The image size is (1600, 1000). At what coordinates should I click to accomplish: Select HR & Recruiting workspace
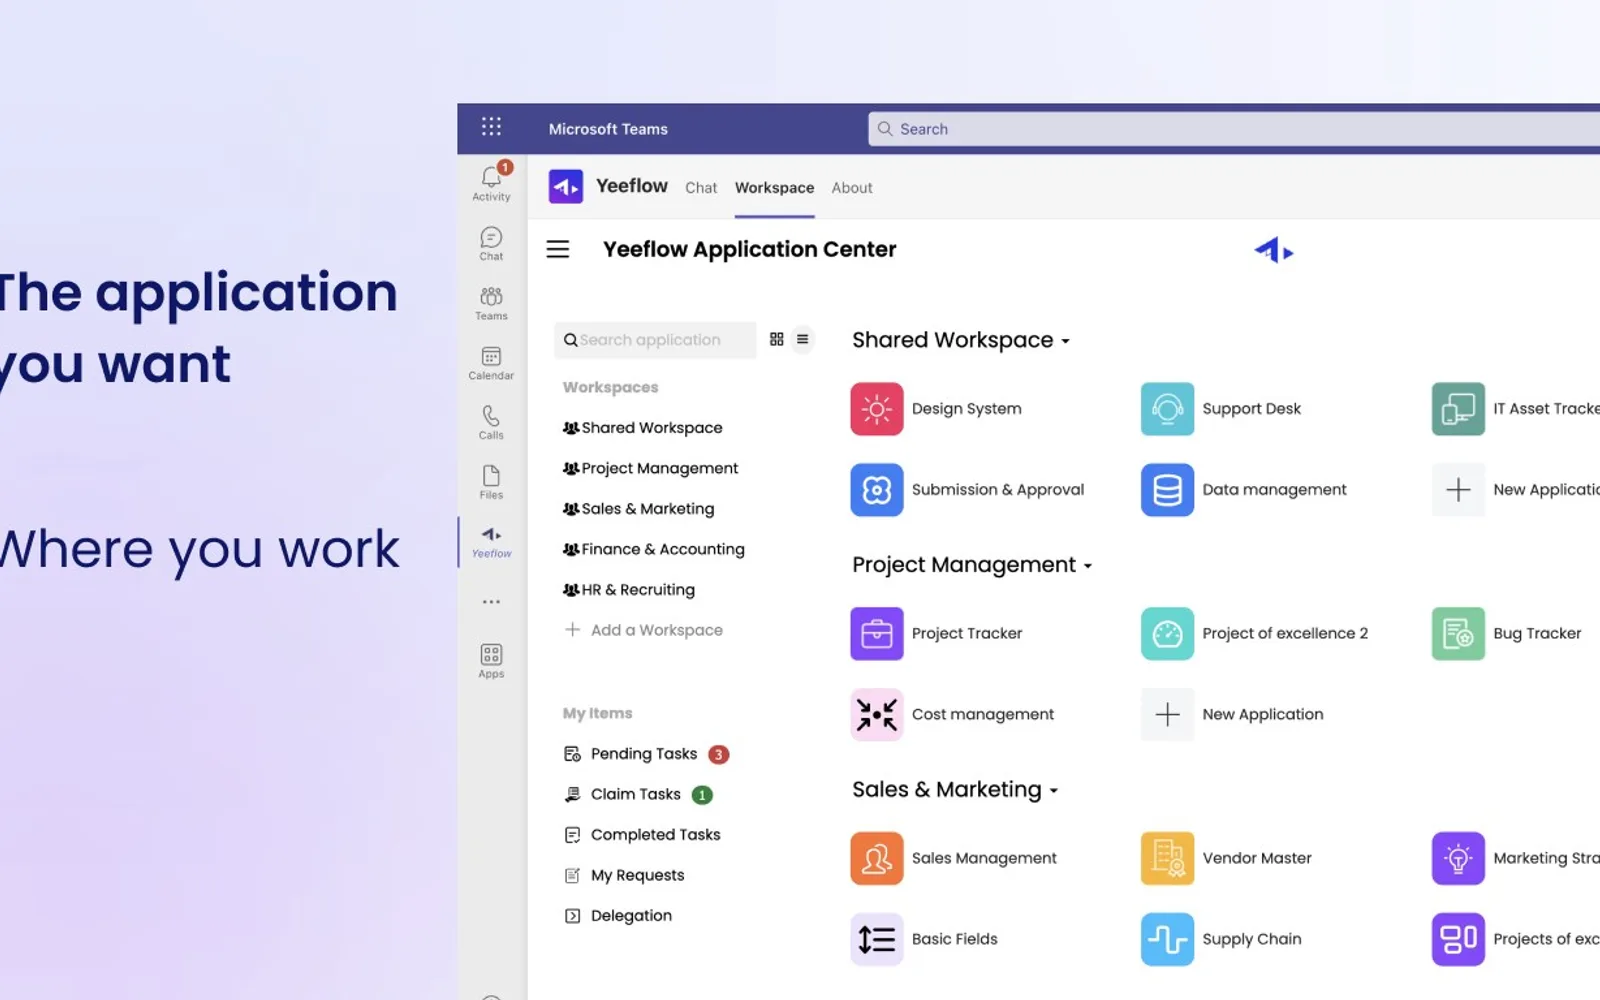click(629, 591)
